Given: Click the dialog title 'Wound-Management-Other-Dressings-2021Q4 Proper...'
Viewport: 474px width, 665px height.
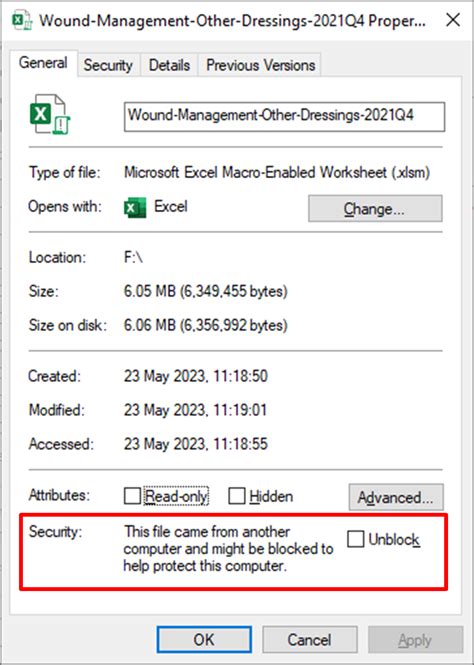Looking at the screenshot, I should click(x=232, y=20).
